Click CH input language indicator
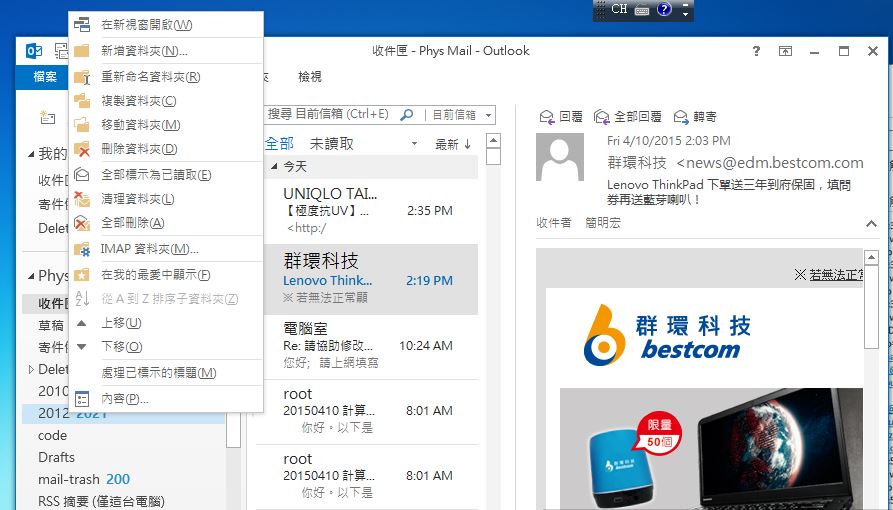 click(619, 9)
